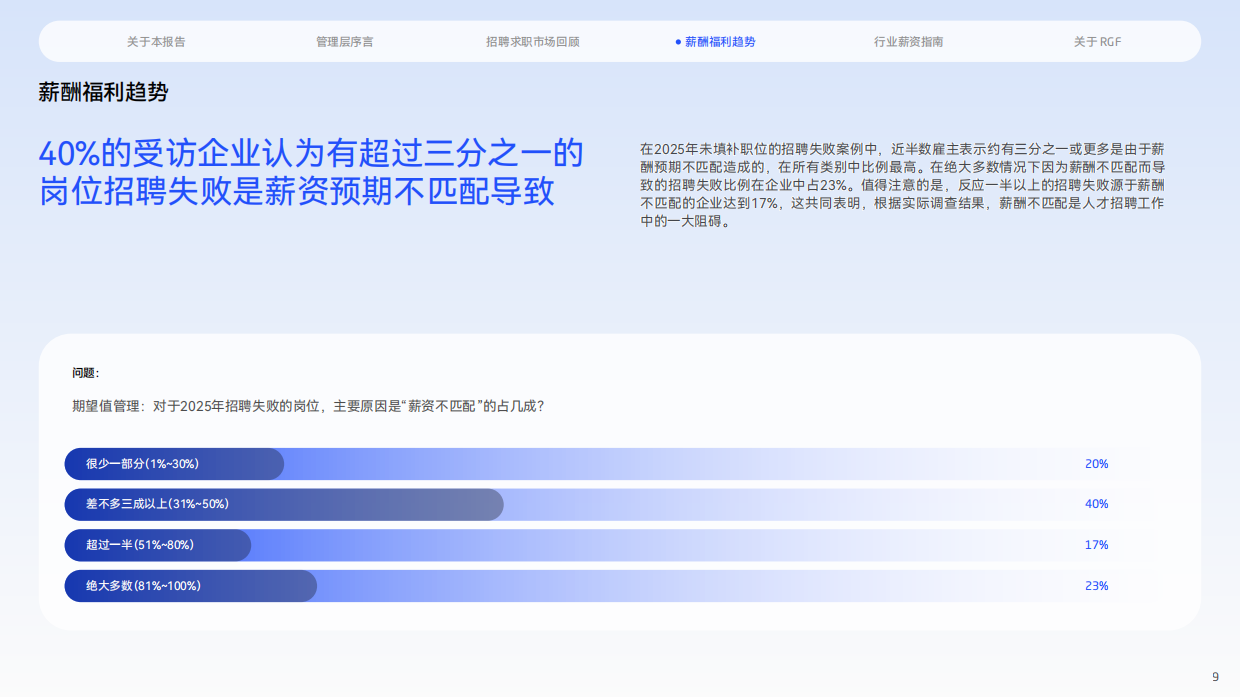This screenshot has width=1240, height=697.
Task: Select the 17% percentage value
Action: coord(1096,545)
